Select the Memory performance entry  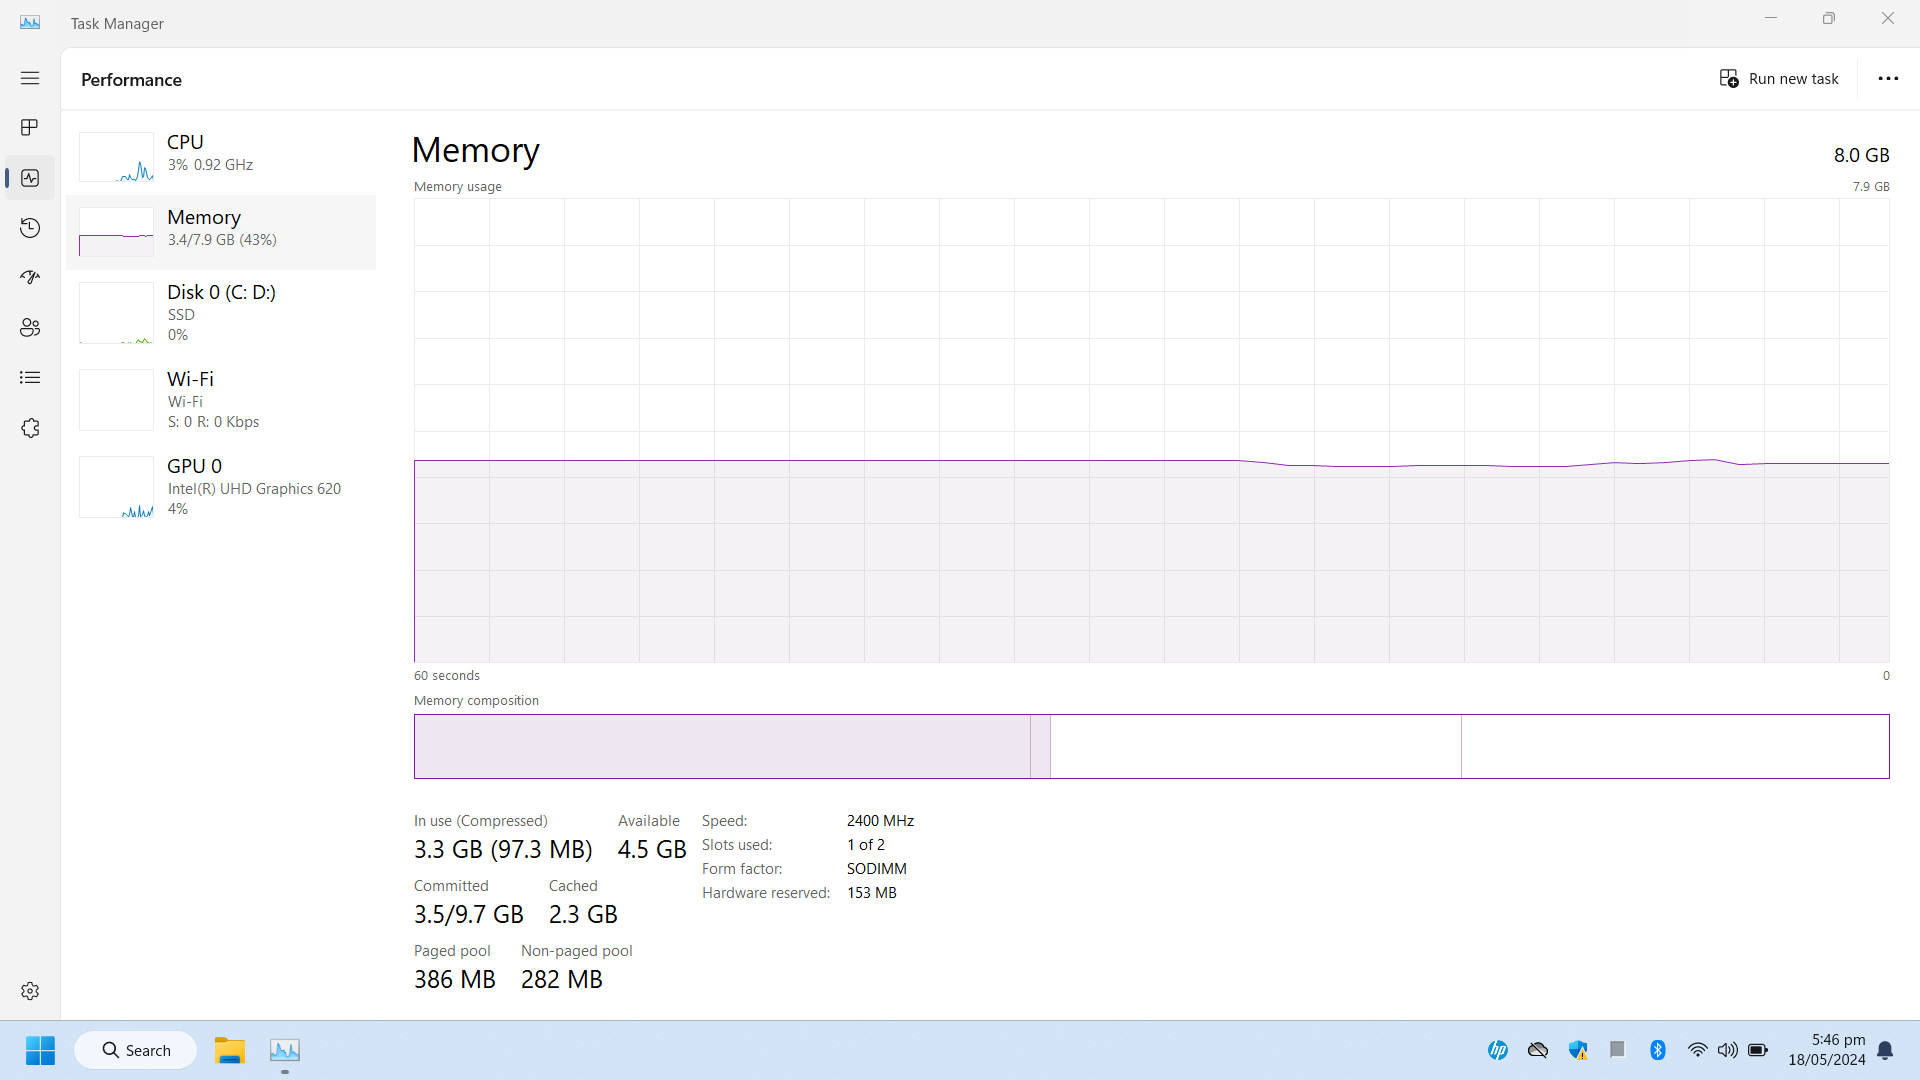(221, 232)
